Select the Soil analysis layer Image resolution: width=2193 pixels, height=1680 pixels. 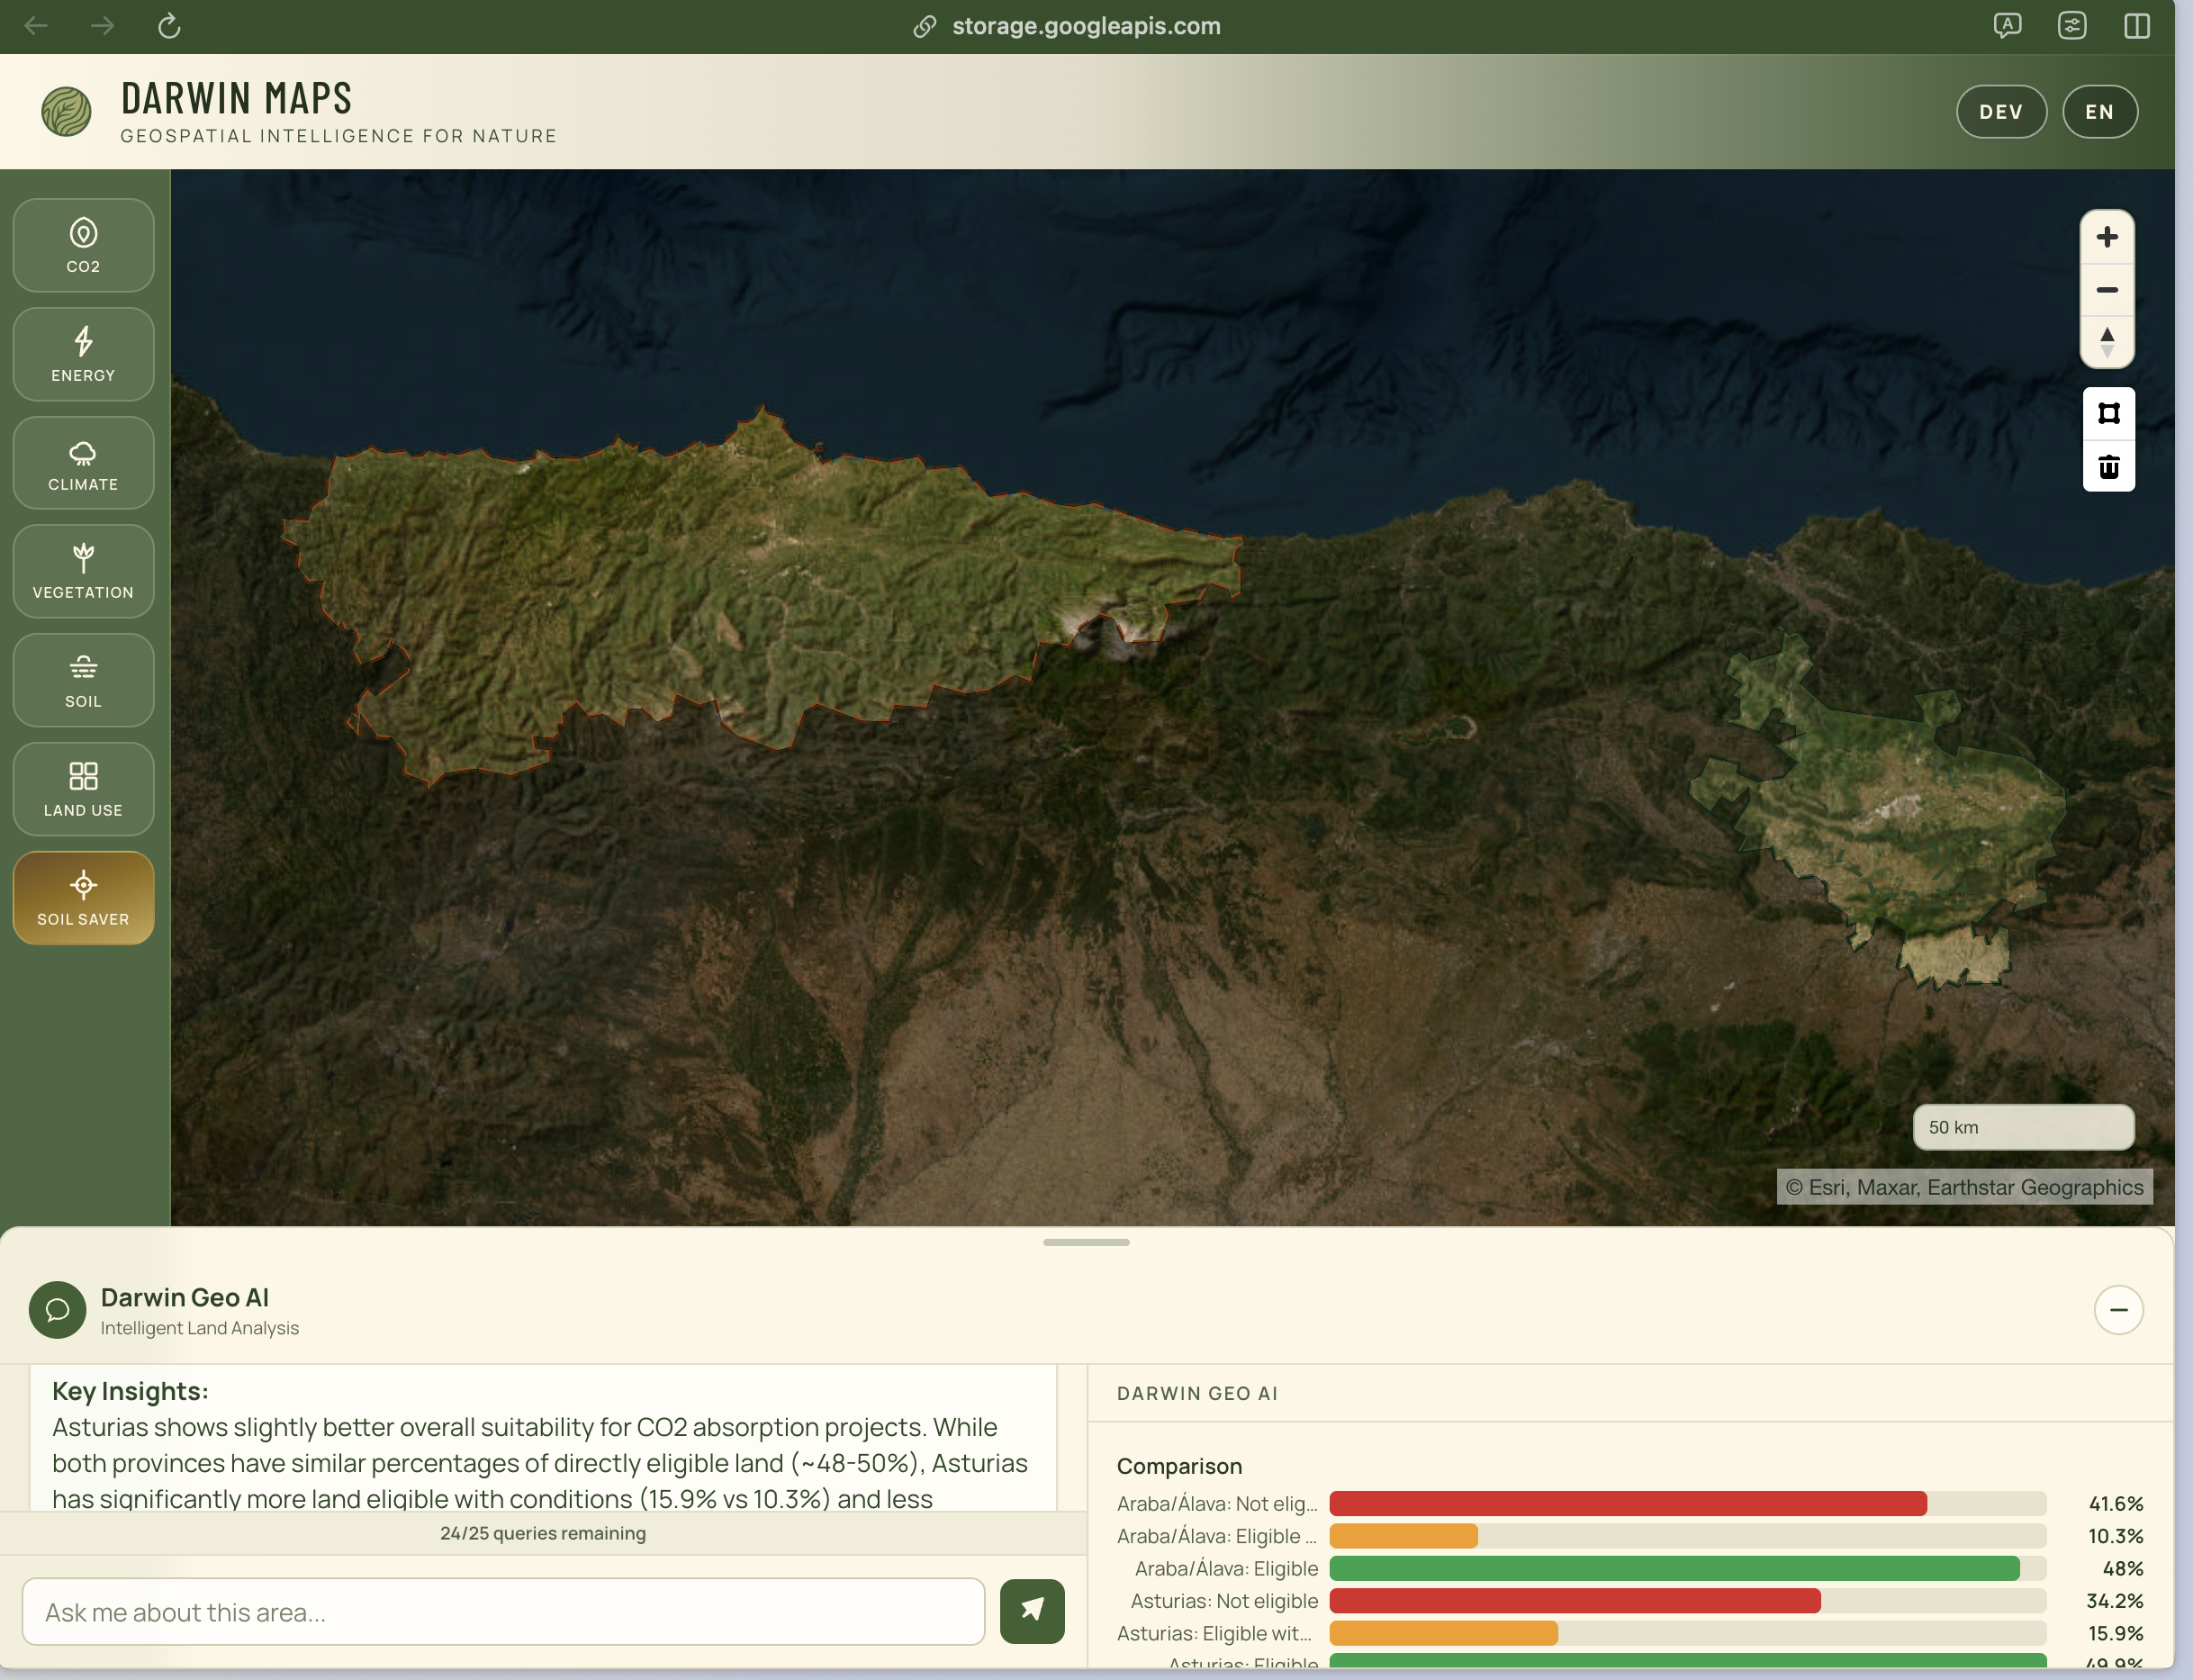(x=83, y=680)
